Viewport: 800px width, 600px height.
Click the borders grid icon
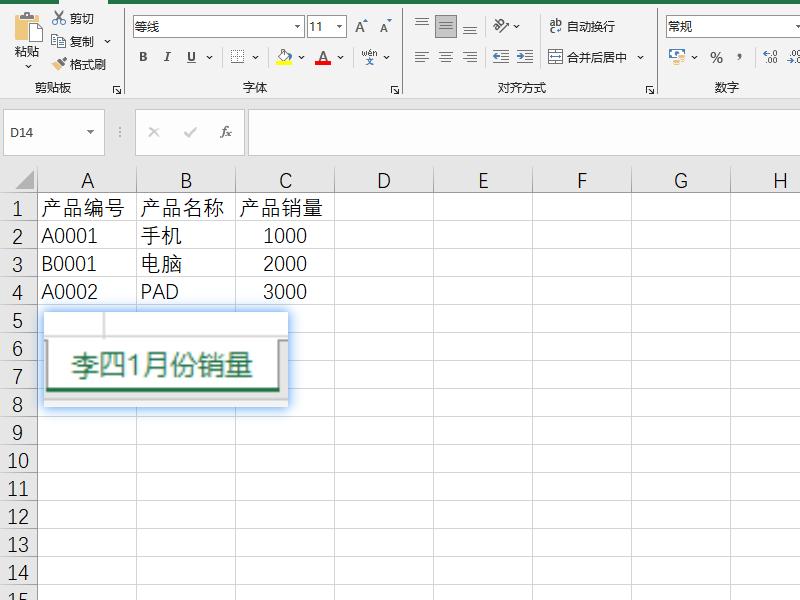click(x=237, y=57)
